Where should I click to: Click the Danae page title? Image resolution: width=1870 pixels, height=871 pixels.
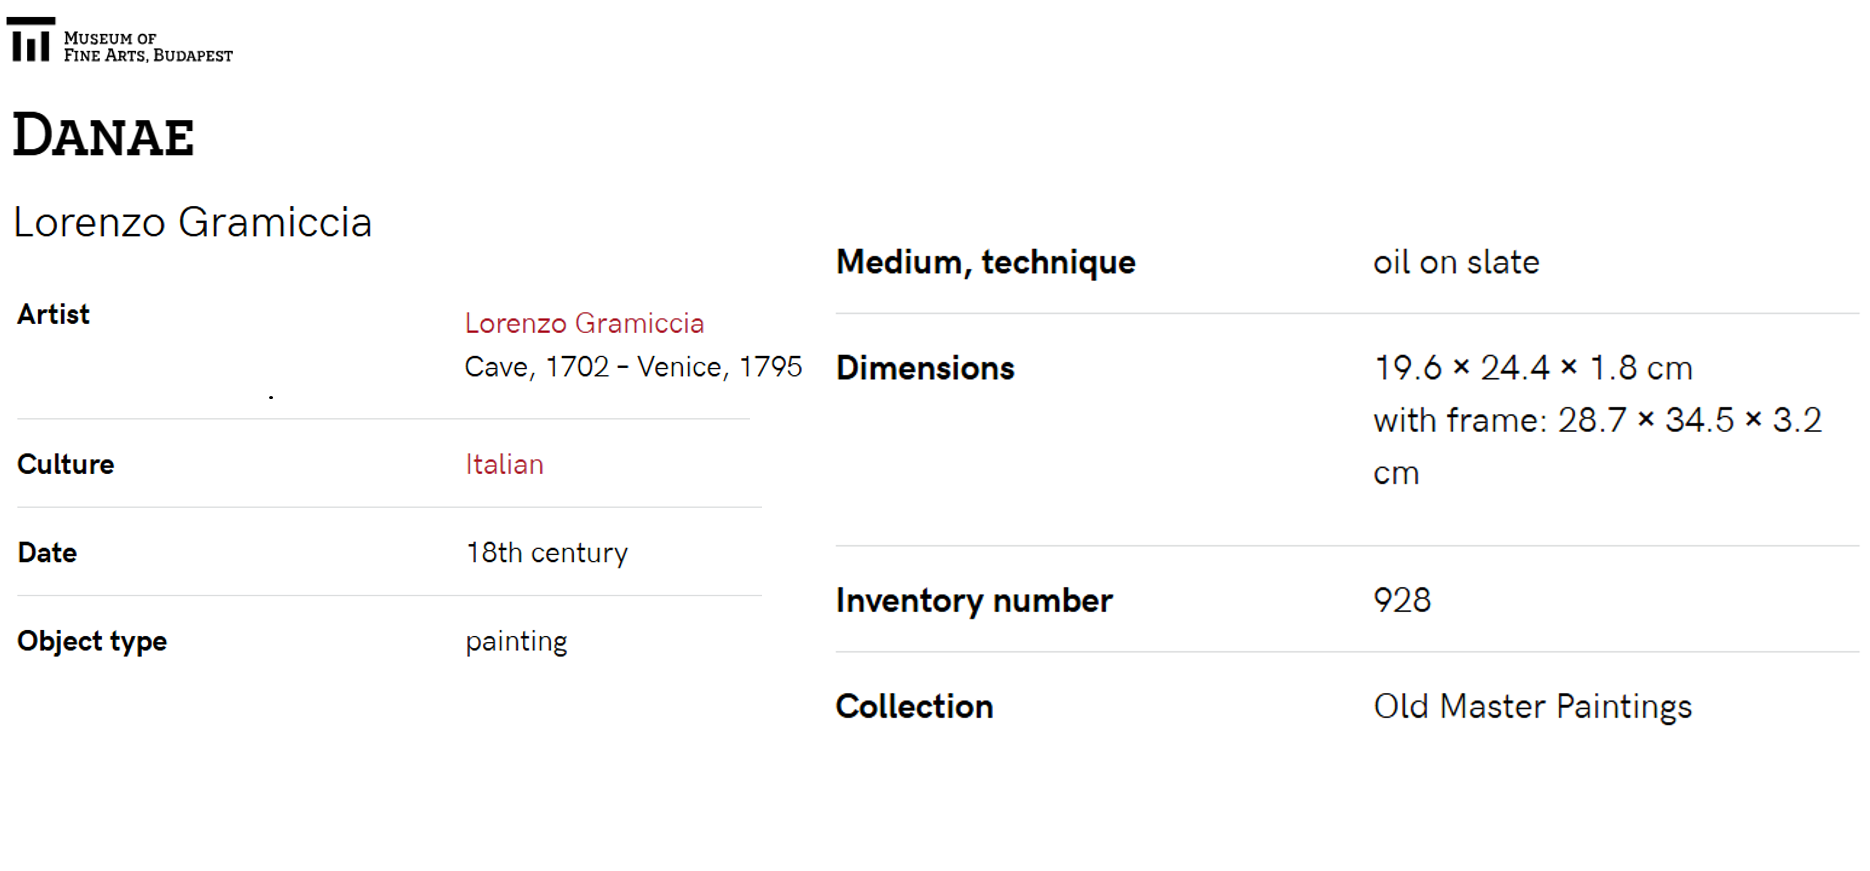[103, 136]
